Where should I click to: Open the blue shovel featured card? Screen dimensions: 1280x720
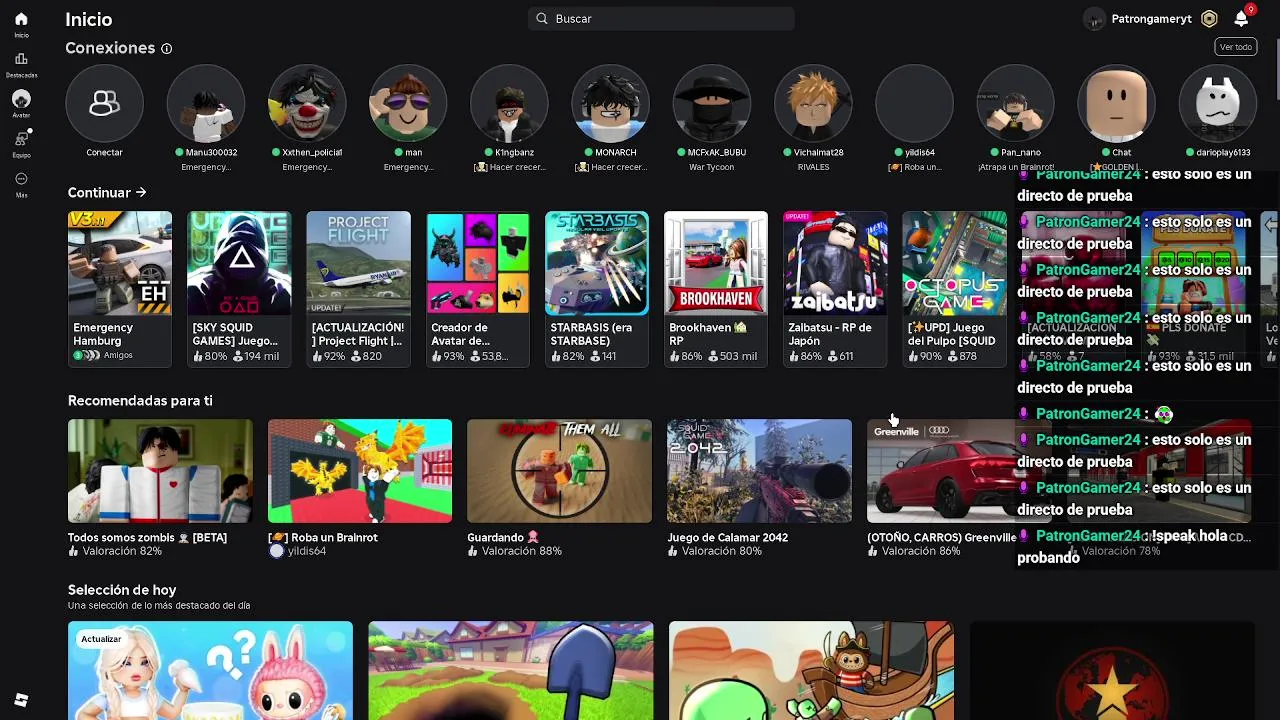coord(511,671)
